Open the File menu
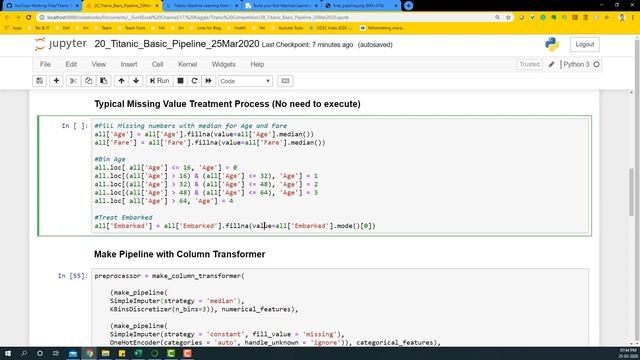This screenshot has height=360, width=640. pos(45,64)
